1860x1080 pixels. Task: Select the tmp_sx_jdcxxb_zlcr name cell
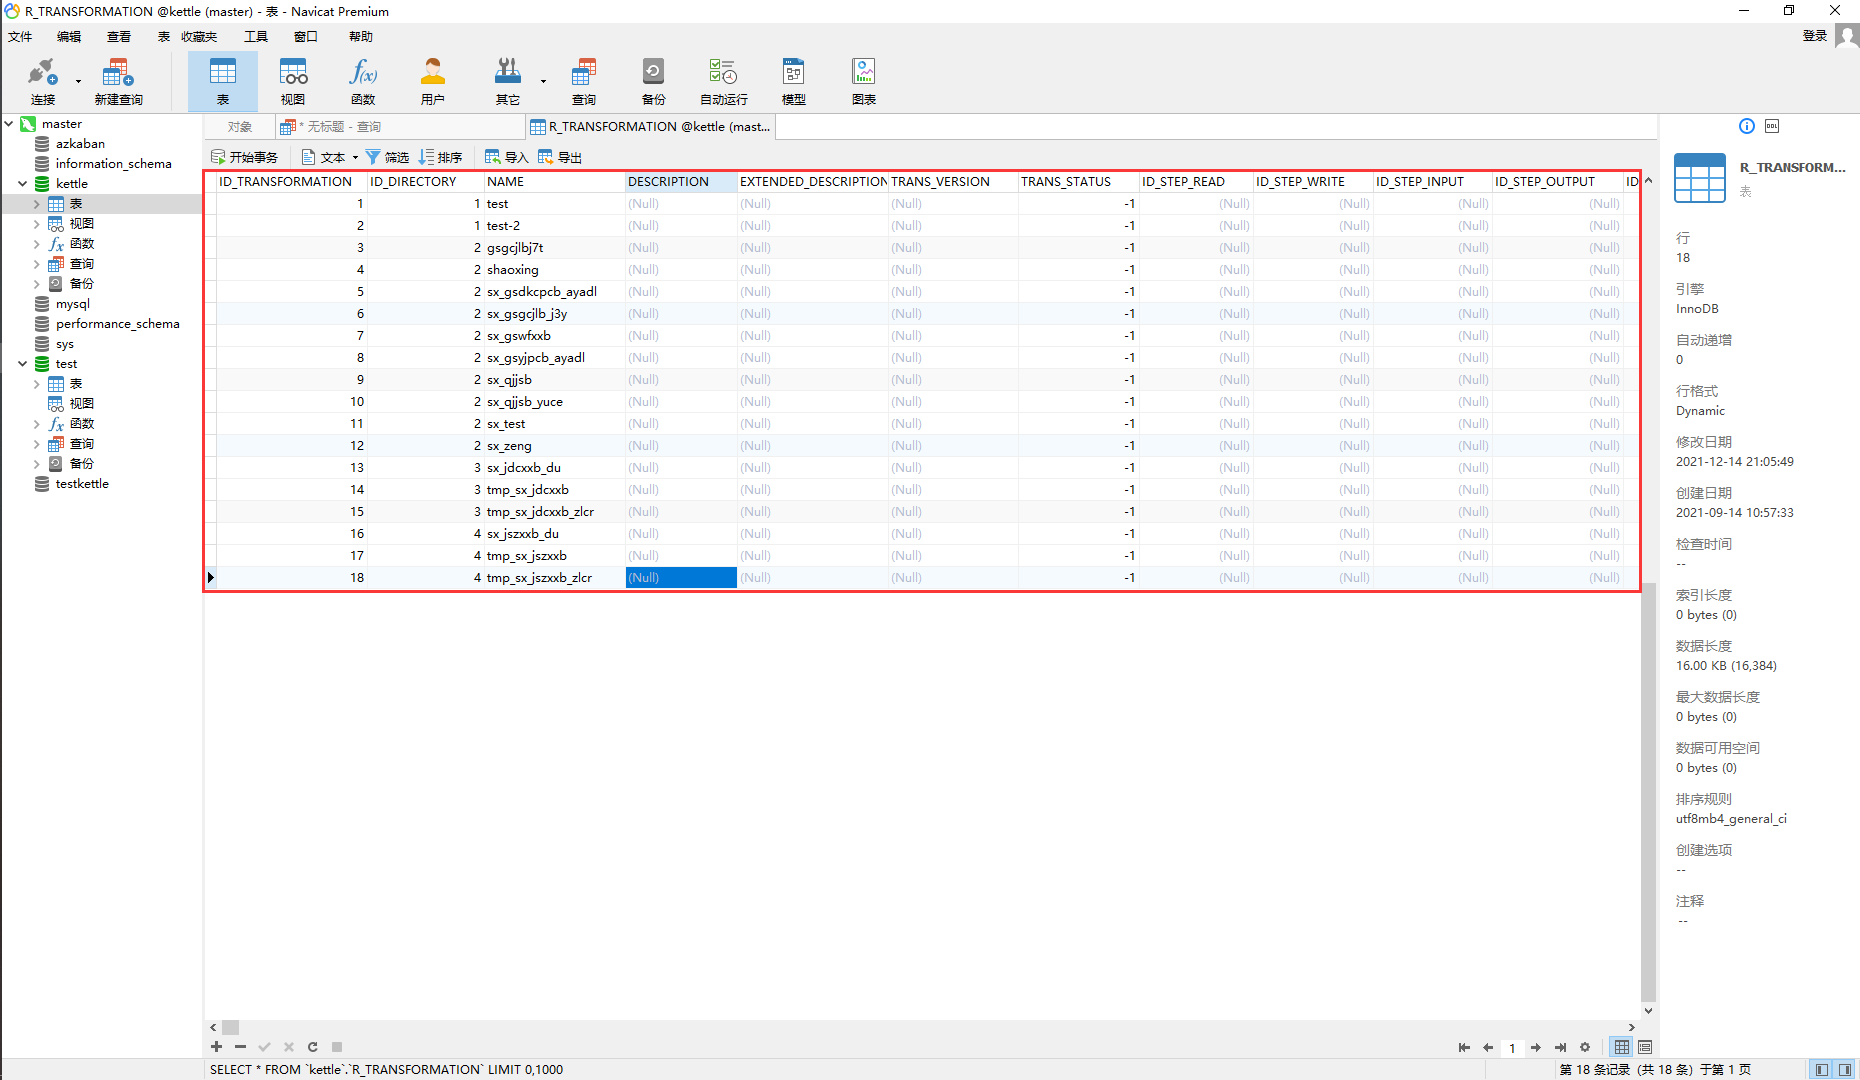pyautogui.click(x=555, y=511)
